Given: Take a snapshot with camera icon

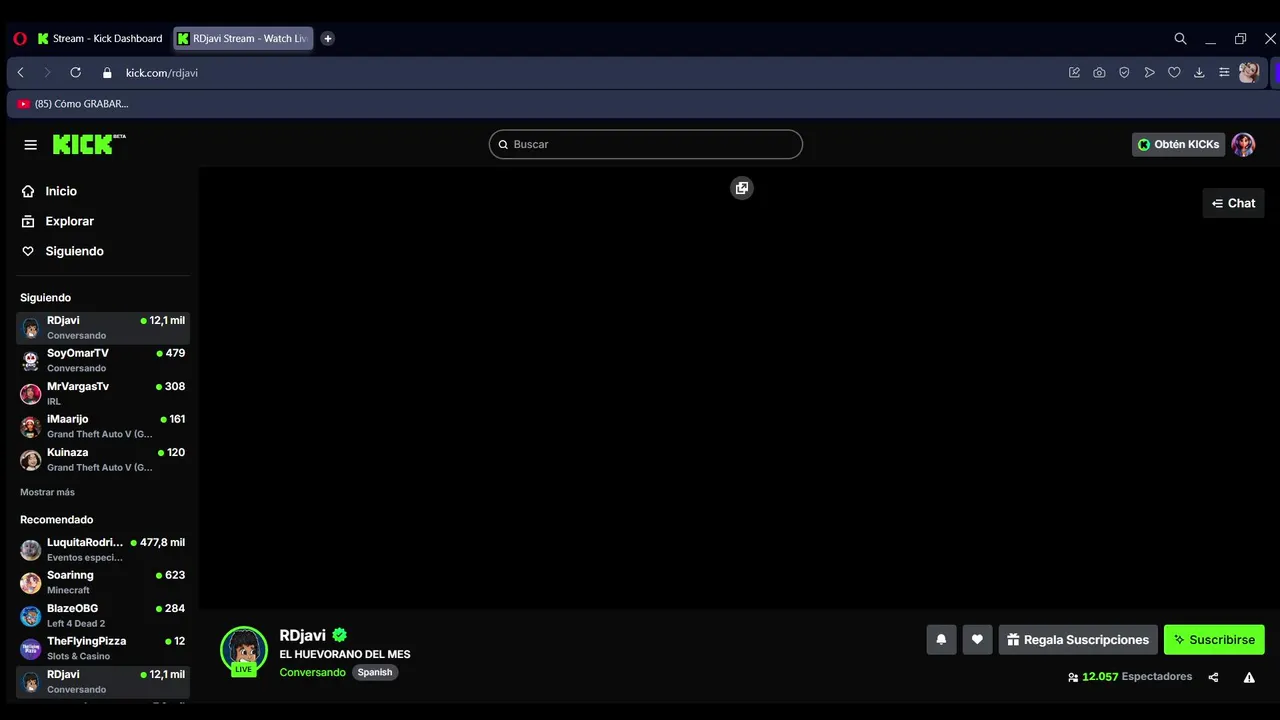Looking at the screenshot, I should pyautogui.click(x=1099, y=72).
